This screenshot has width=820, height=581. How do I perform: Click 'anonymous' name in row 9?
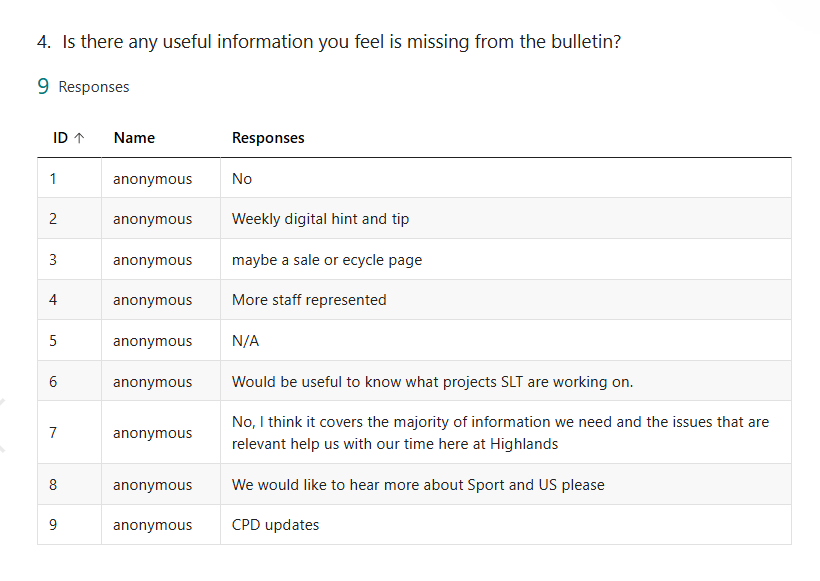(x=152, y=525)
